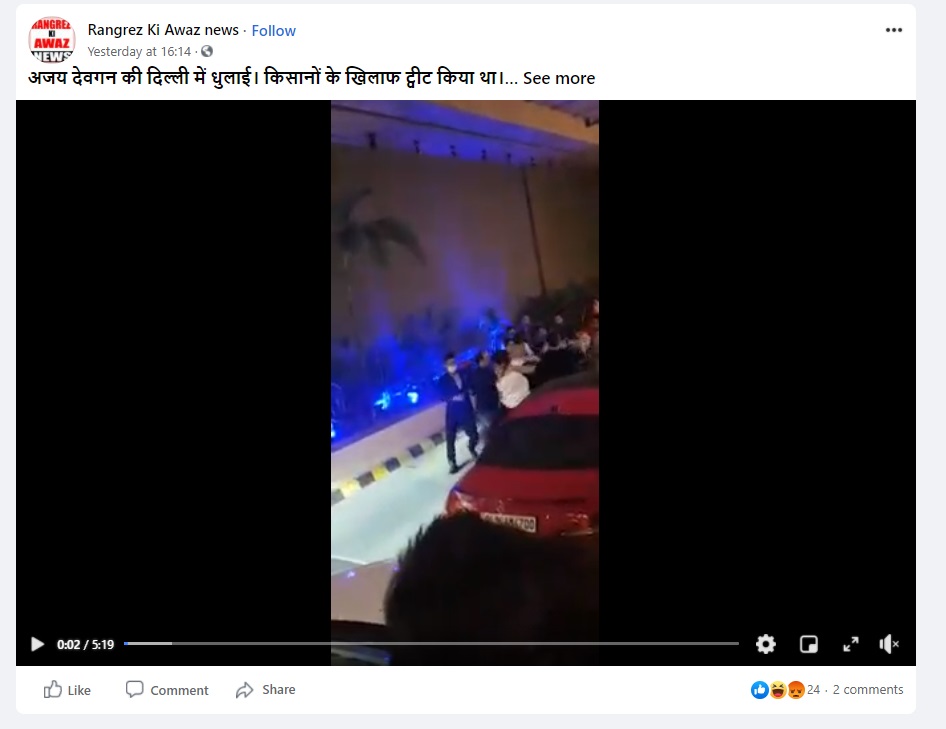946x729 pixels.
Task: Share the post
Action: [265, 690]
